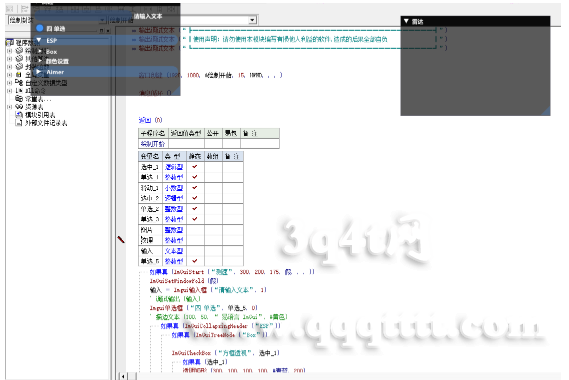Image resolution: width=569 pixels, height=380 pixels.
Task: Click the 雷达 window title bar
Action: coord(475,21)
